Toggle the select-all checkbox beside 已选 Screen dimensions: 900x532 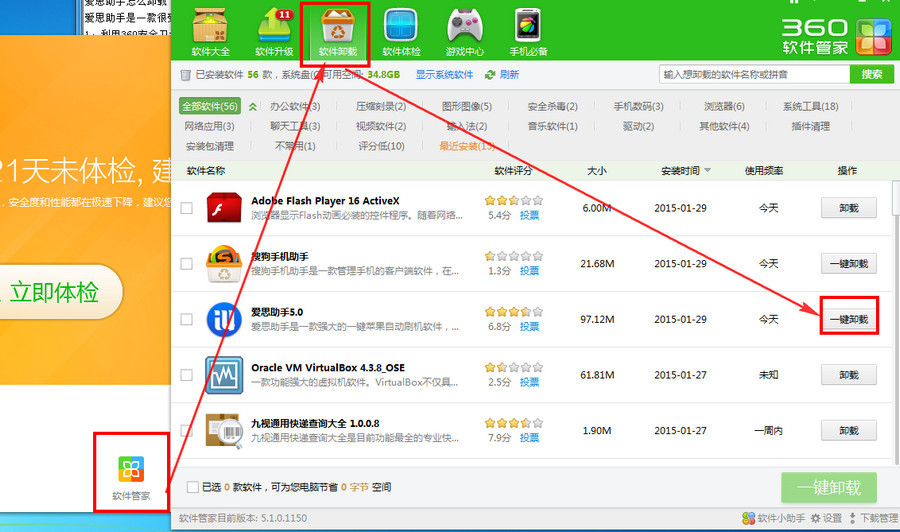pyautogui.click(x=193, y=487)
